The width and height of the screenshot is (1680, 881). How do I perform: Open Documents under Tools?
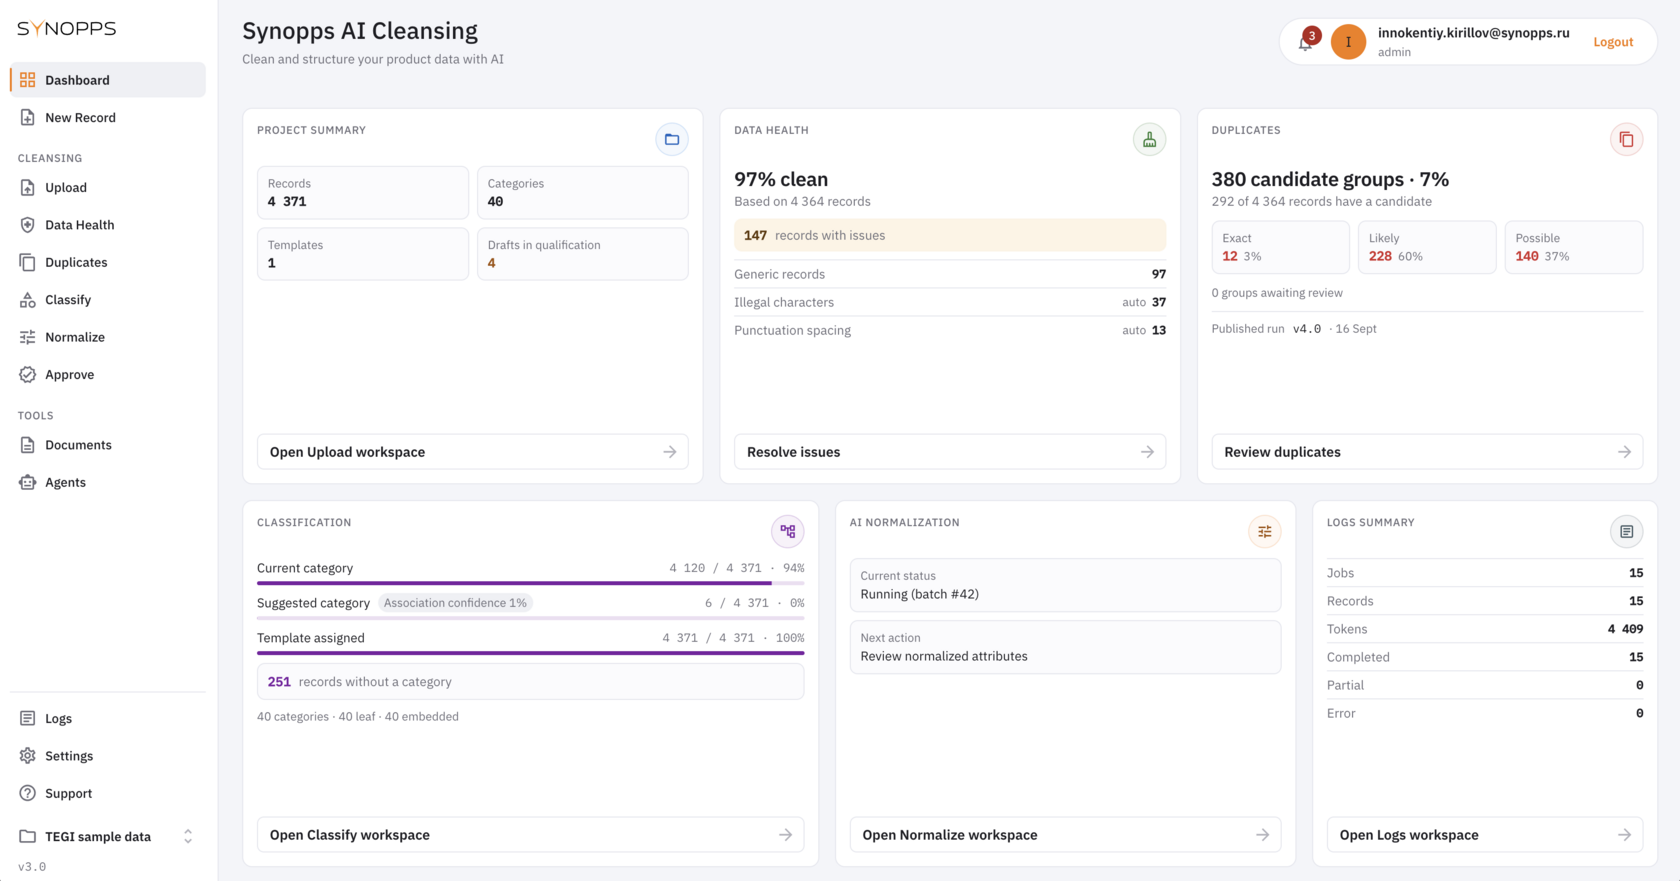tap(108, 445)
